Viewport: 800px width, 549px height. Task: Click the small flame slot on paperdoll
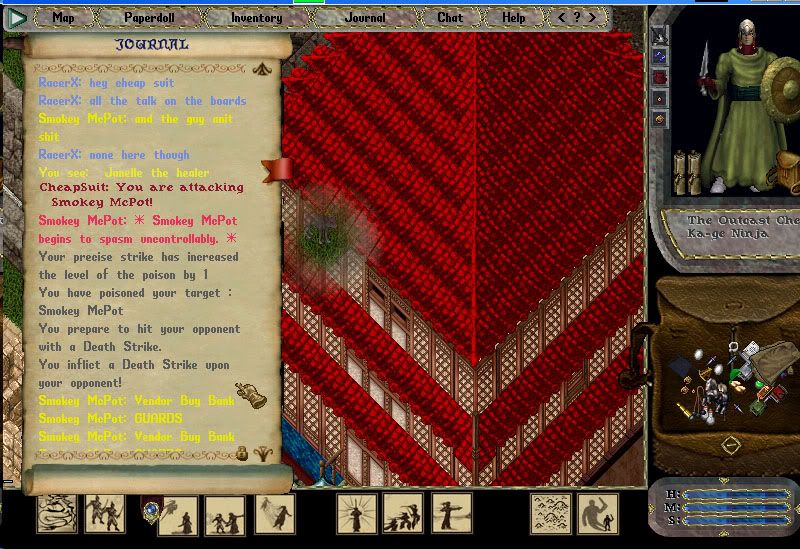[x=659, y=98]
